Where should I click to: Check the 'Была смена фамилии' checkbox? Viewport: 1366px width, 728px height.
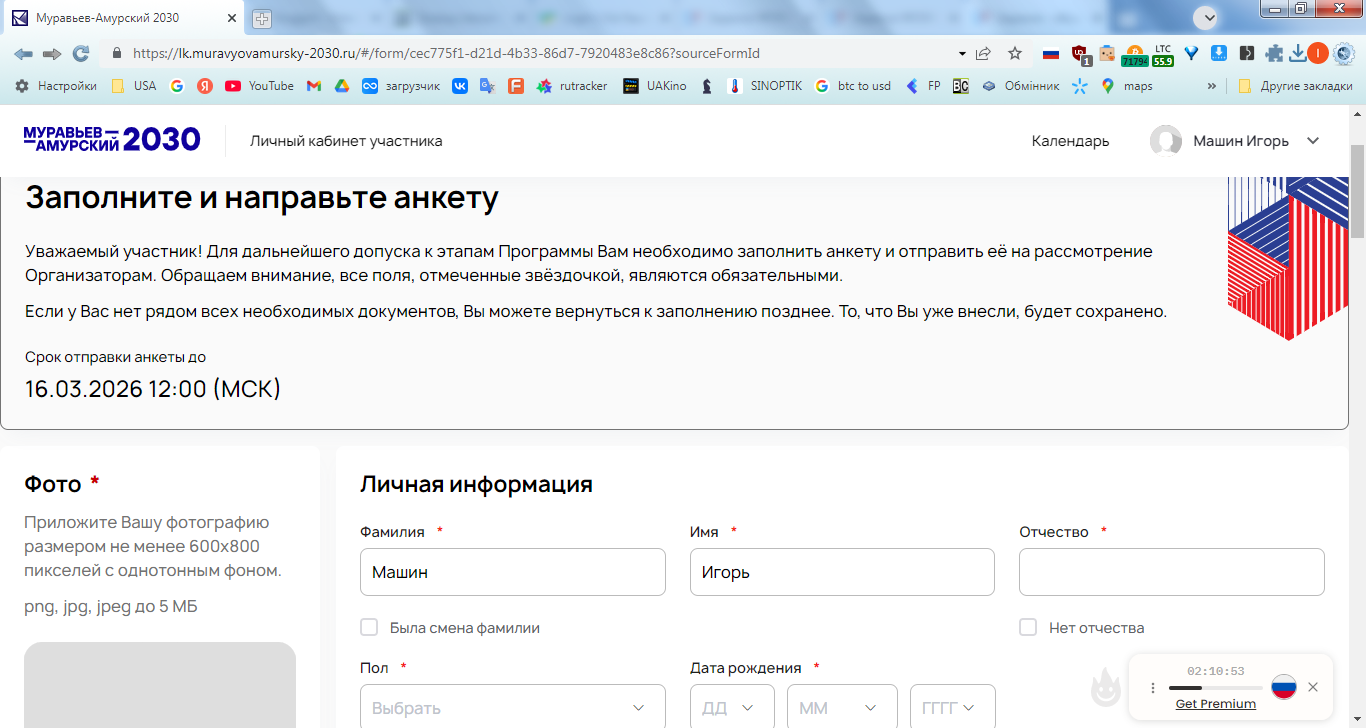click(x=369, y=627)
